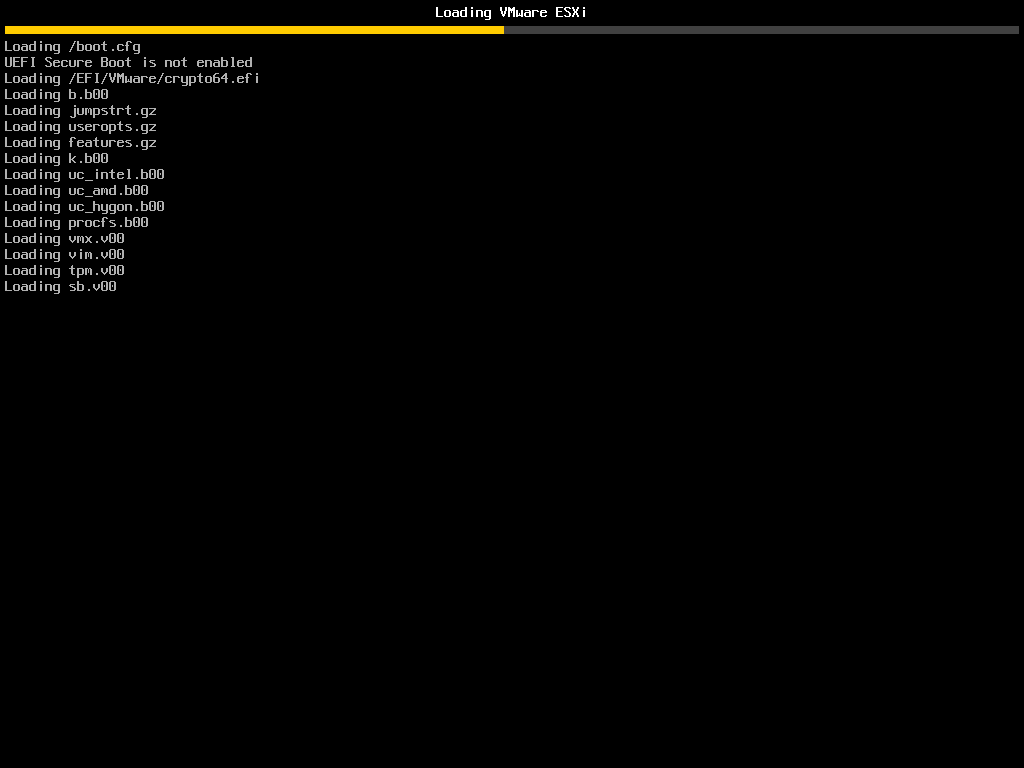
Task: Select the Loading b.b00 line
Action: pyautogui.click(x=56, y=94)
